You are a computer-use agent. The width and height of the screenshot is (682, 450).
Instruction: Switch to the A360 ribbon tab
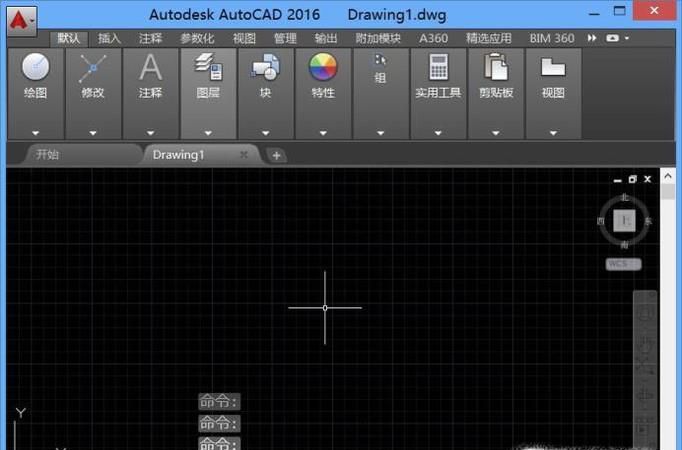pos(433,38)
